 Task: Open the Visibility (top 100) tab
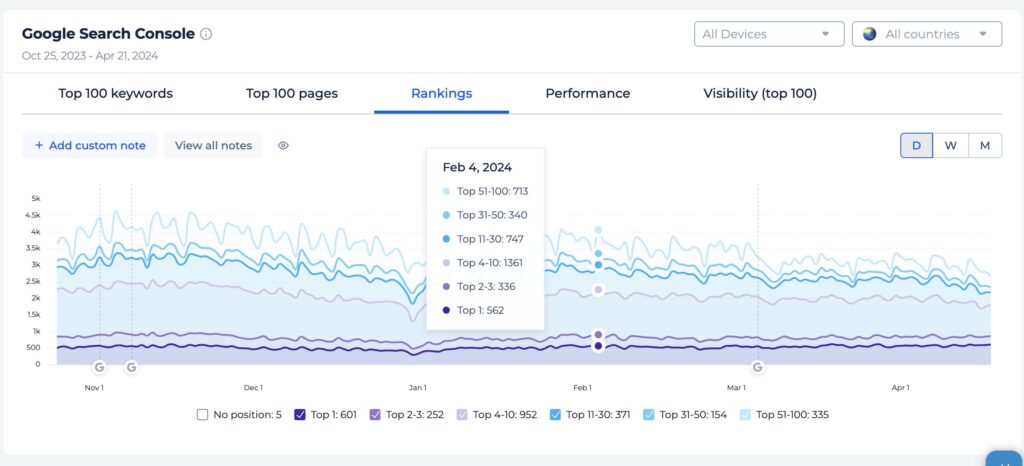point(760,93)
